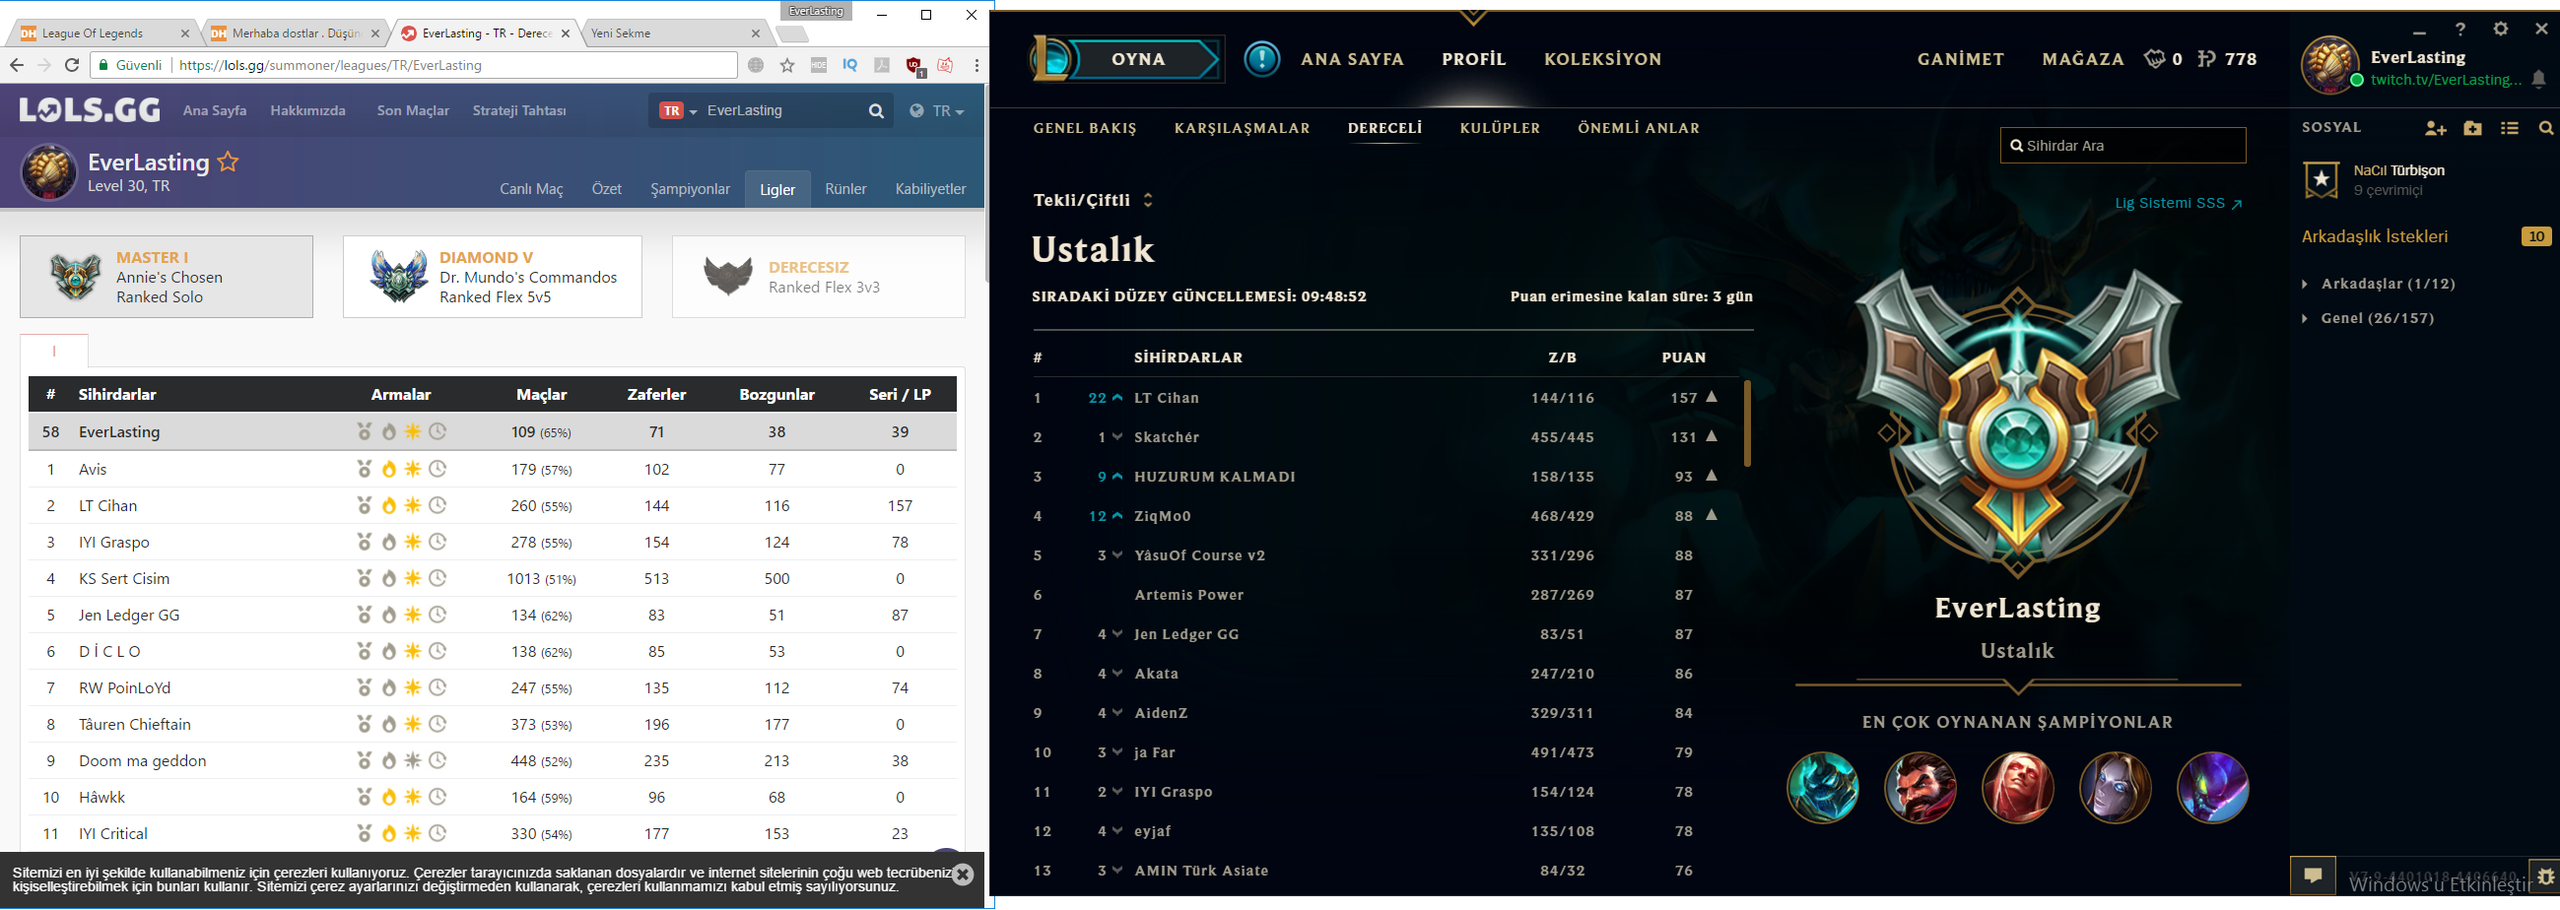Click the Sihirdar Ara search field
Screen dimensions: 2560x910
tap(2122, 145)
